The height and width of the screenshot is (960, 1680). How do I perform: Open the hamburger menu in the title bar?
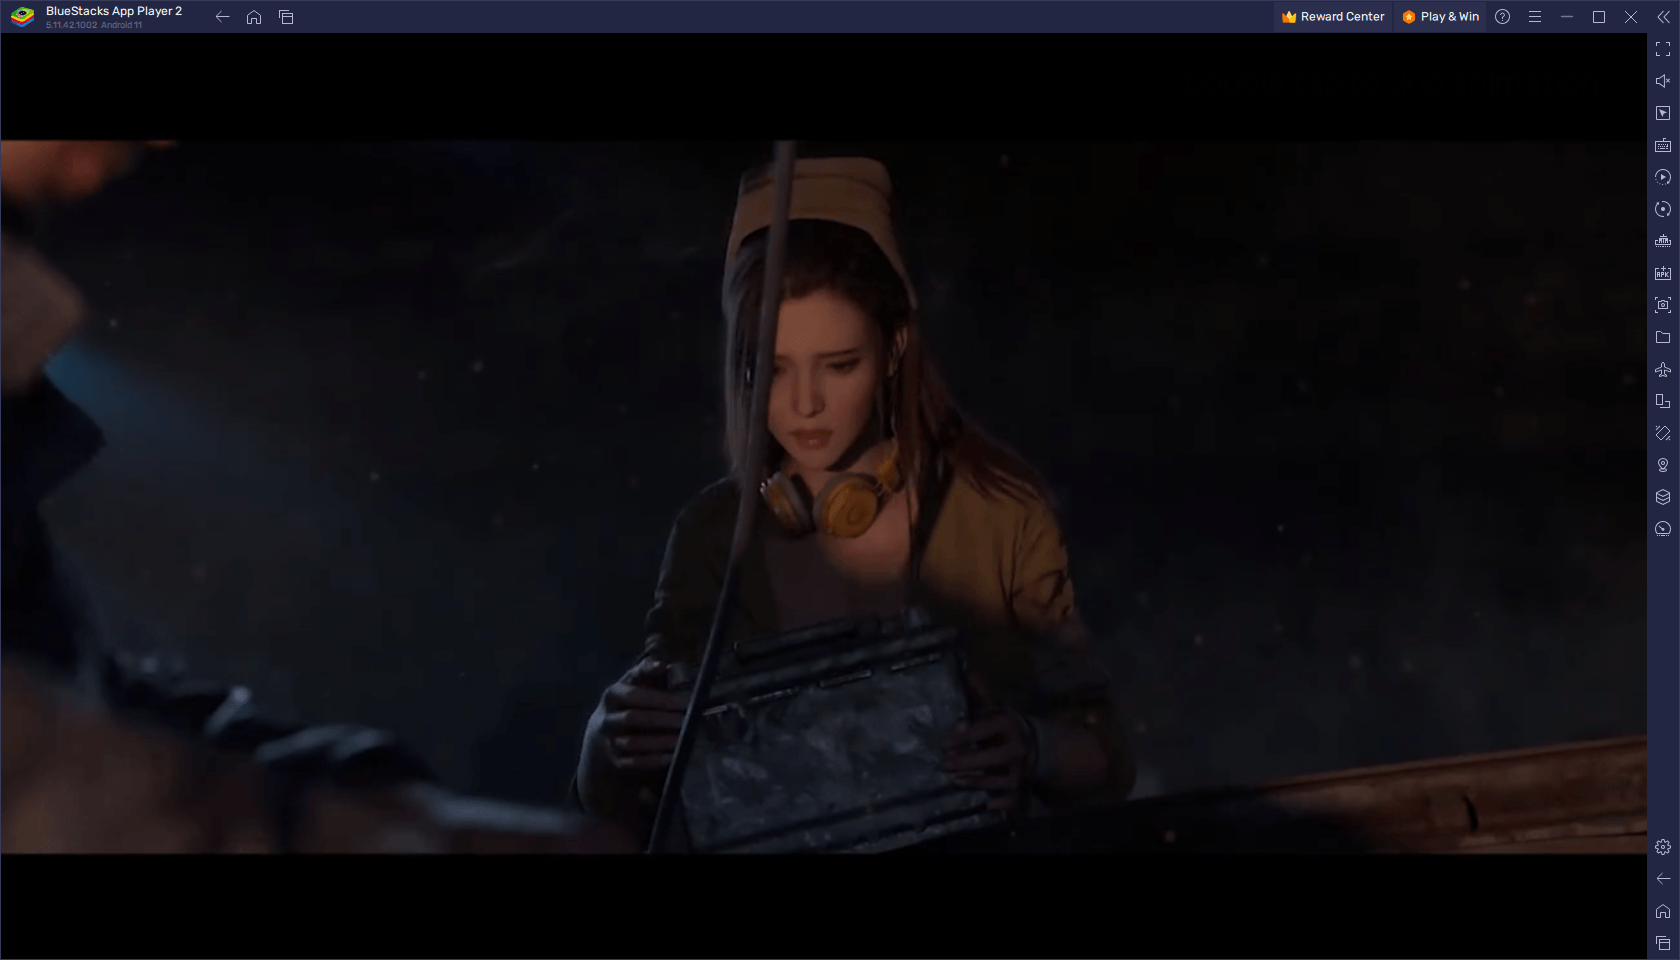click(x=1535, y=17)
